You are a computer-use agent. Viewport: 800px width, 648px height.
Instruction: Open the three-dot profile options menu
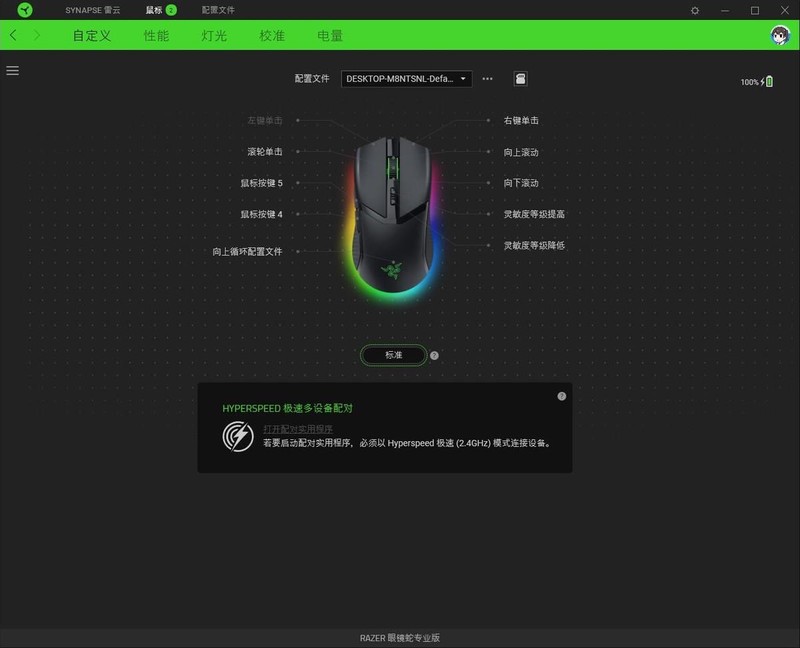click(x=486, y=78)
